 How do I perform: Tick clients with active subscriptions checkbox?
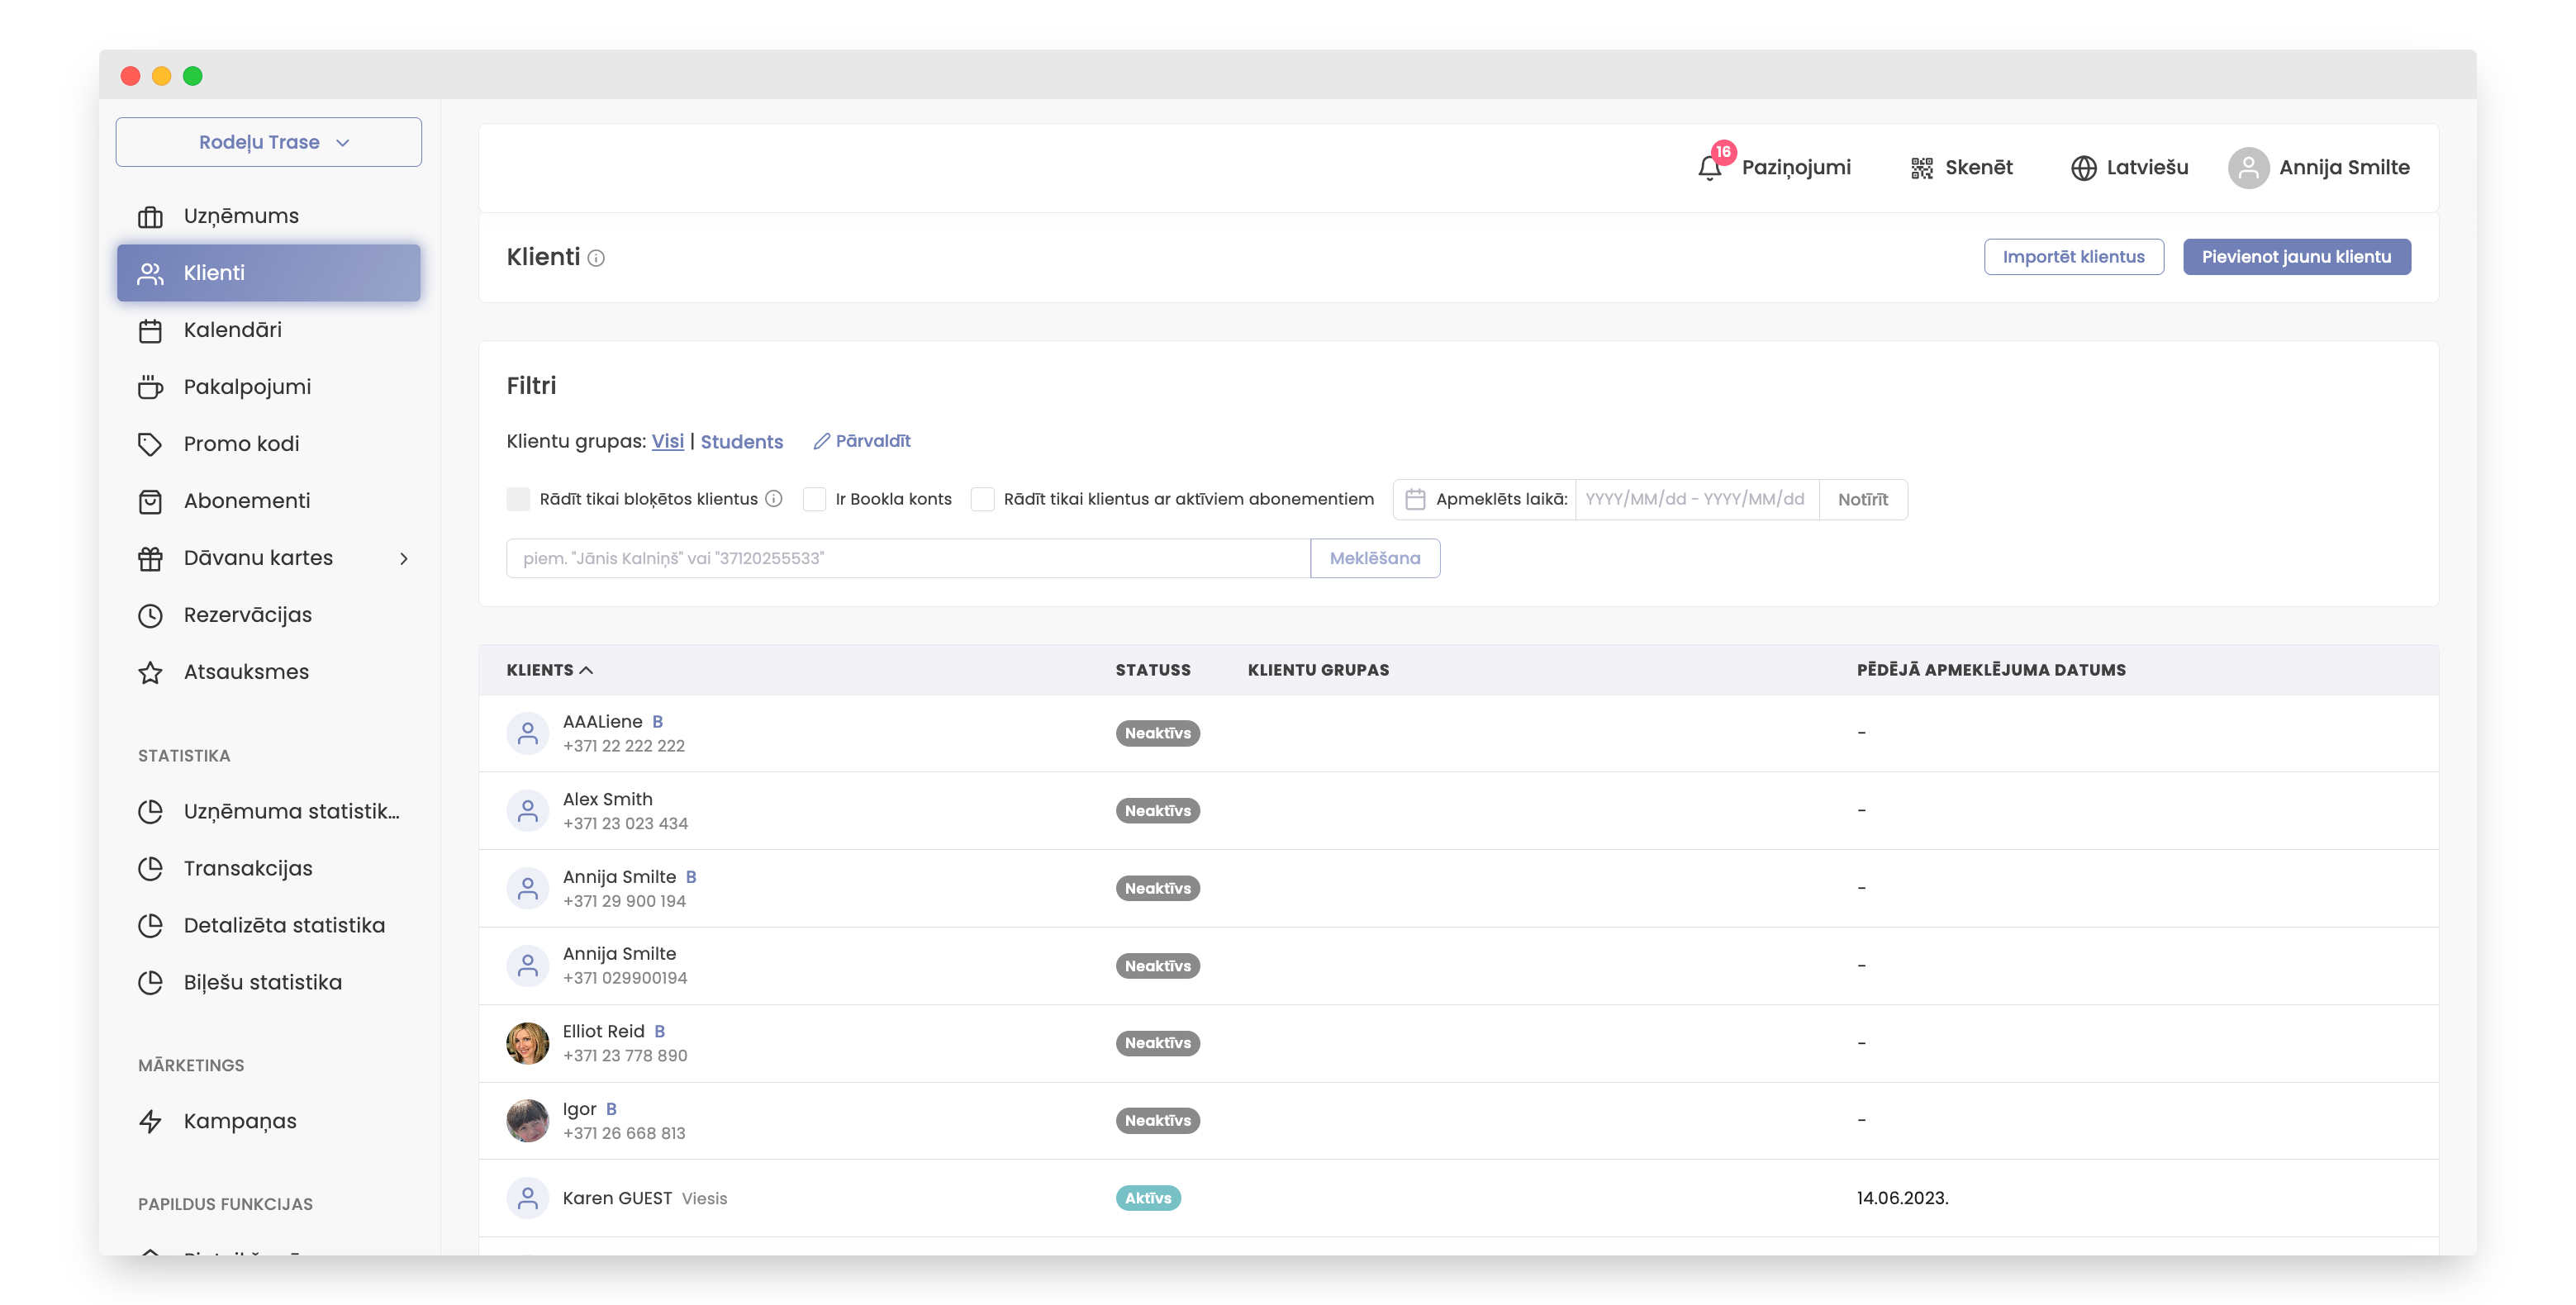pos(983,499)
